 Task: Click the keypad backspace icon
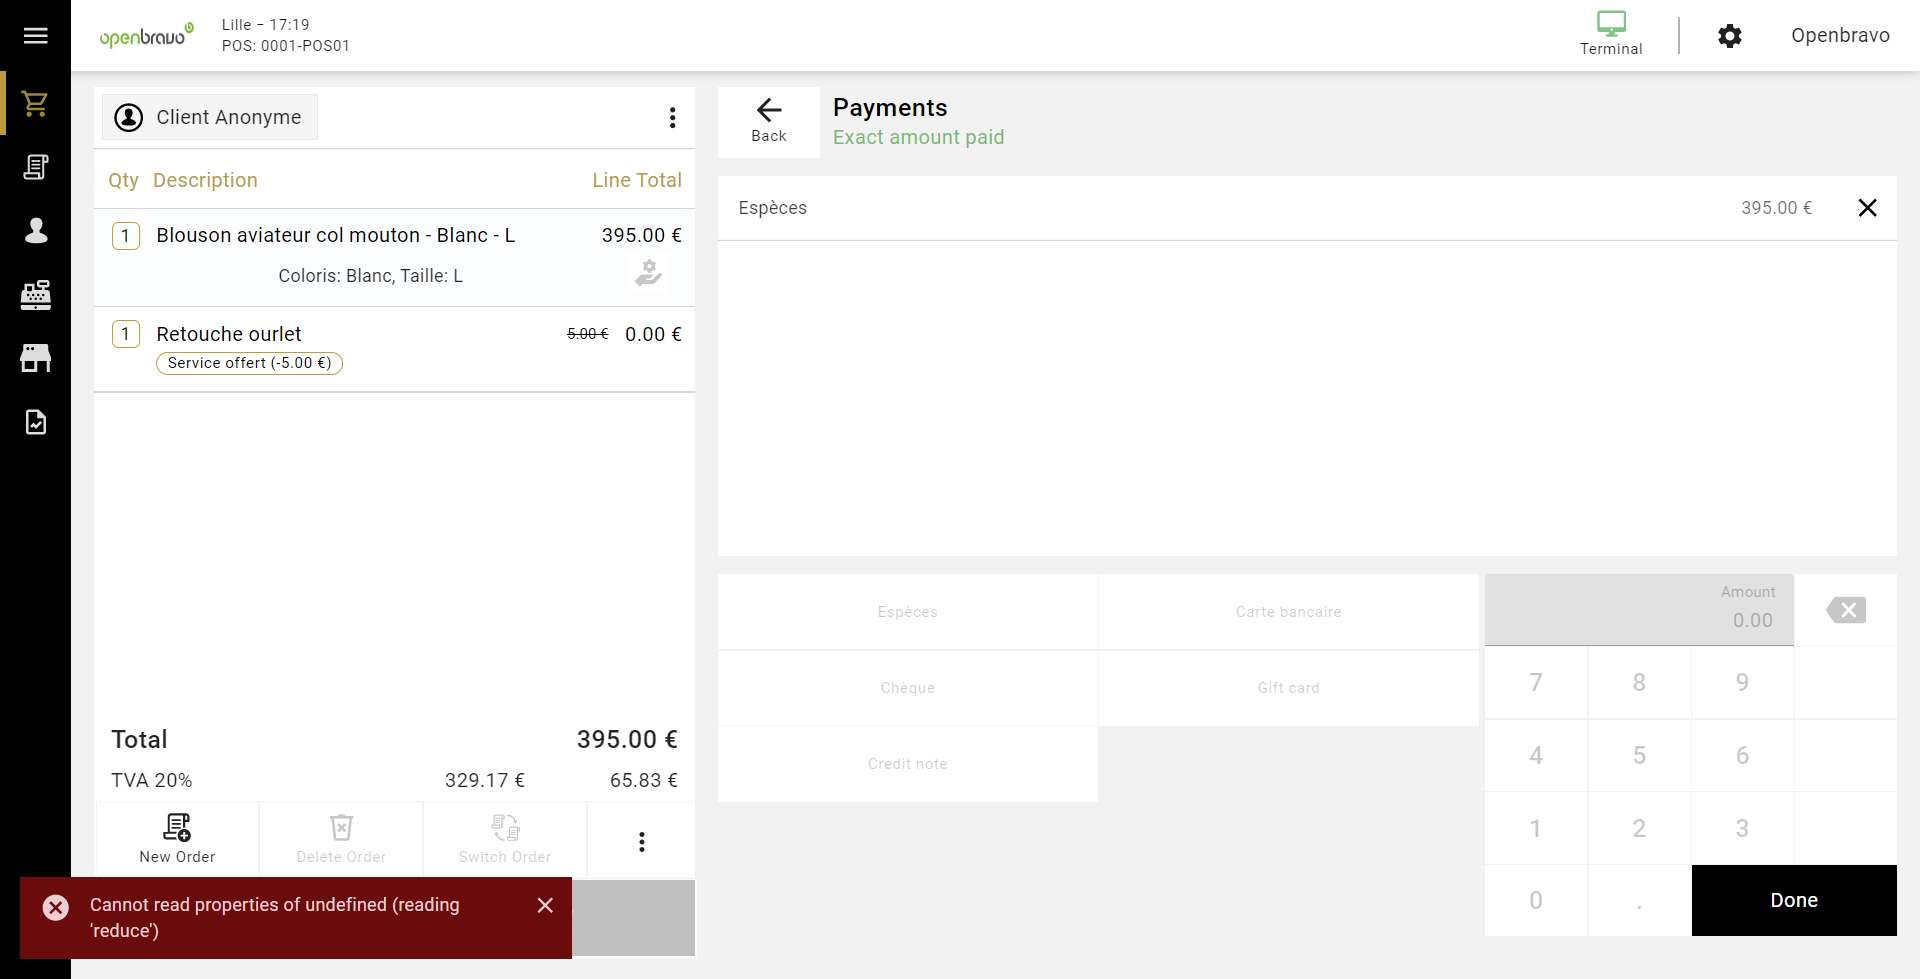tap(1845, 610)
